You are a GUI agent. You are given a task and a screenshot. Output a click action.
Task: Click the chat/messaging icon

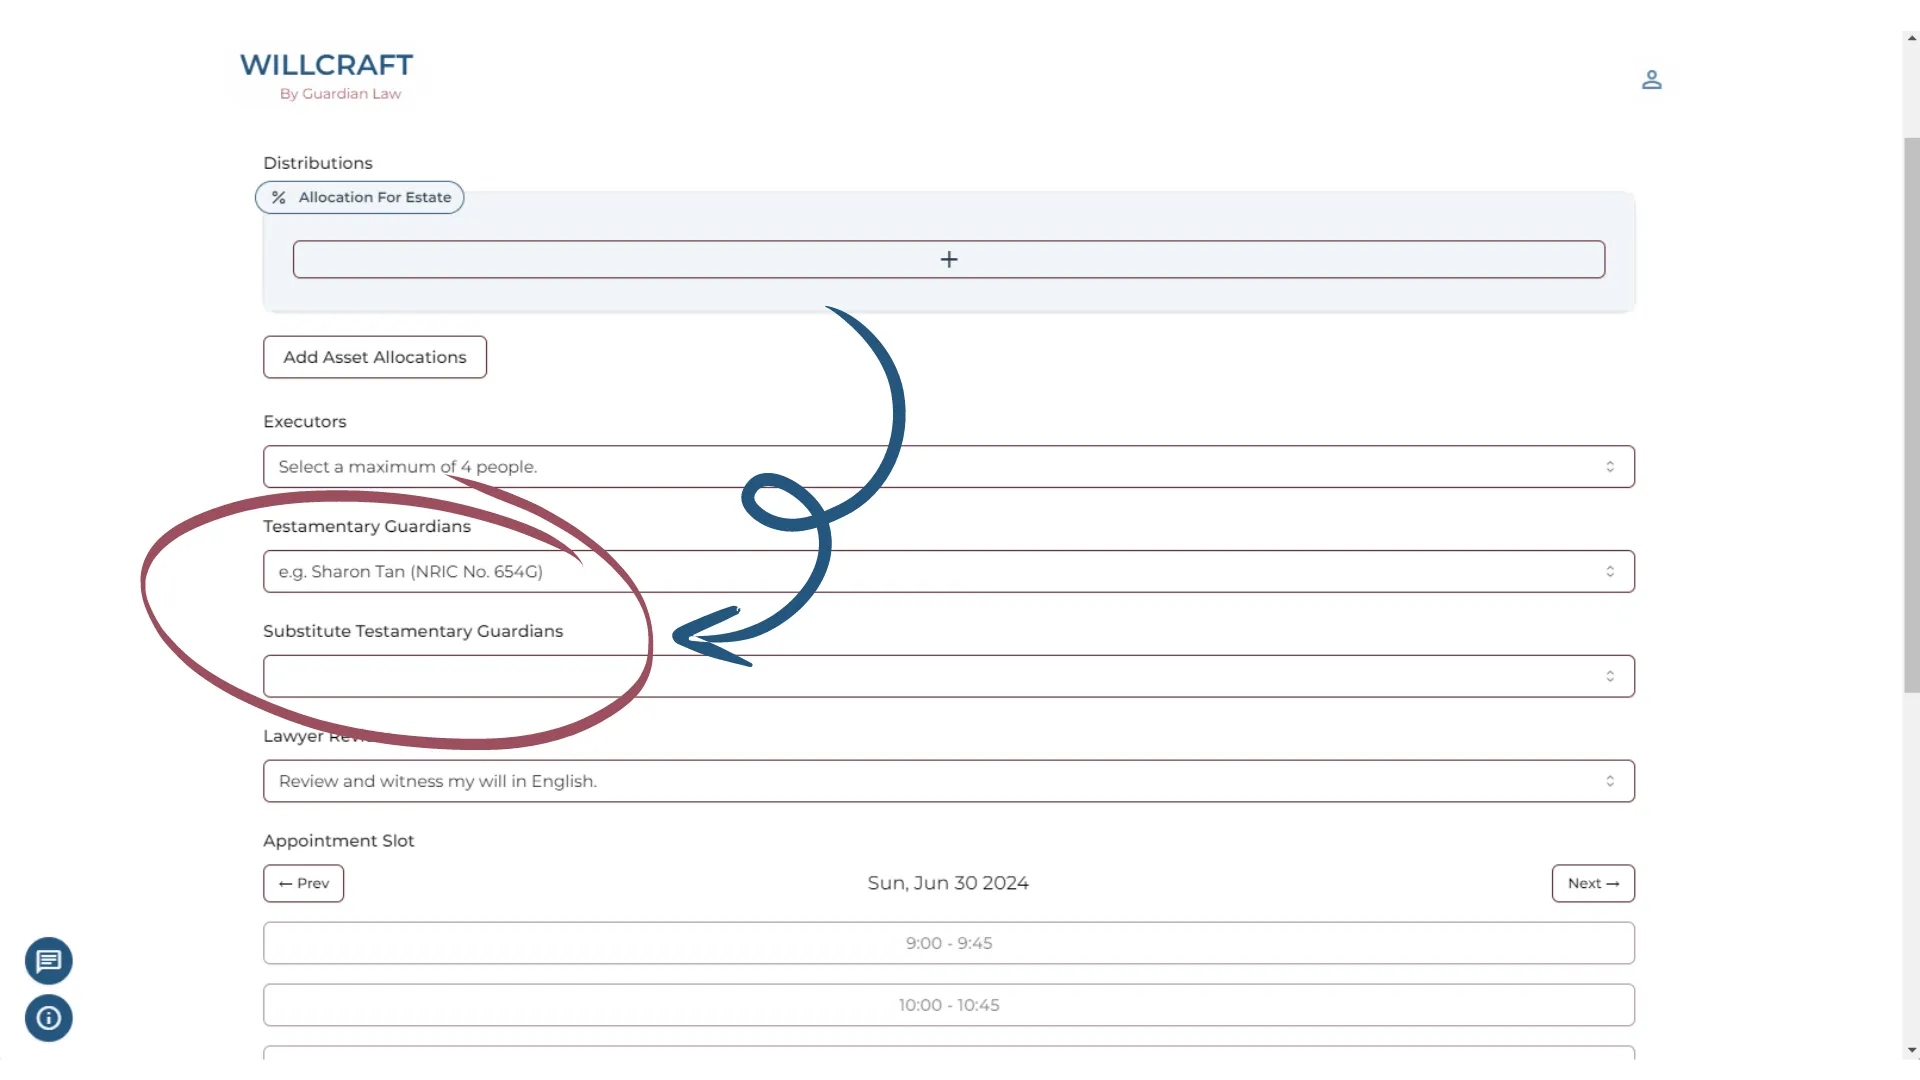click(x=49, y=961)
